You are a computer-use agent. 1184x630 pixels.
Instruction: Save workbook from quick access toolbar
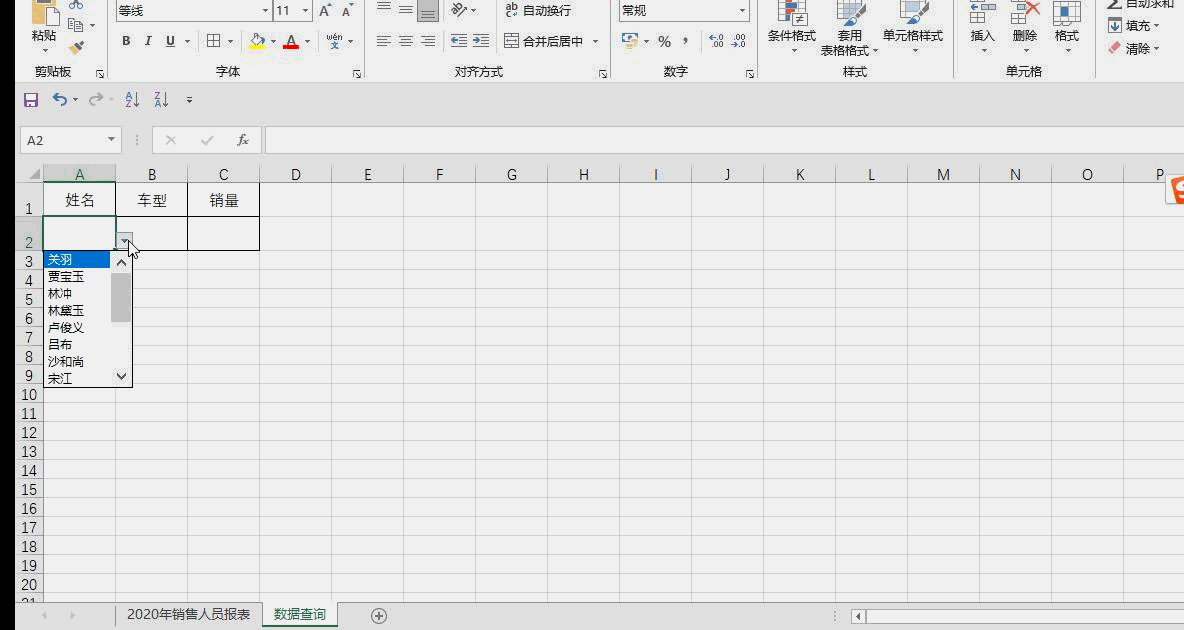pyautogui.click(x=31, y=100)
